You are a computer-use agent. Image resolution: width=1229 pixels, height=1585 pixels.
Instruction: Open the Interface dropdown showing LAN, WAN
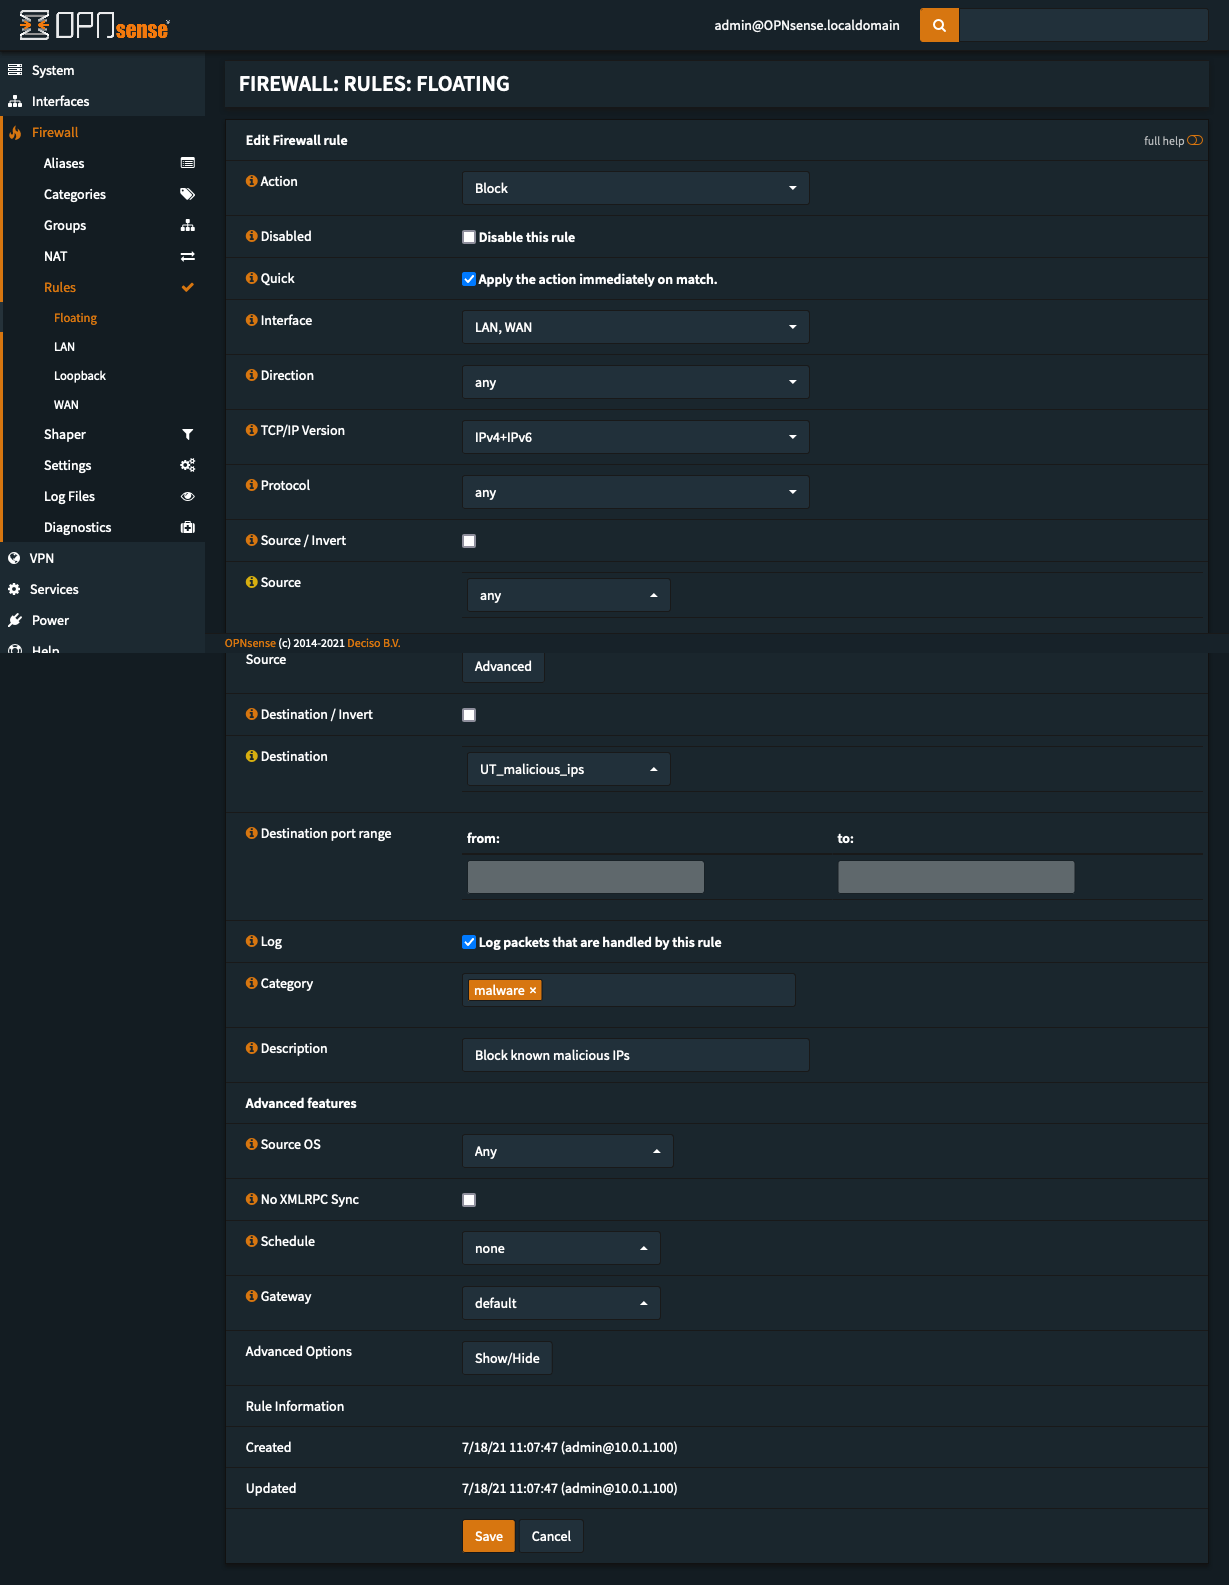point(635,327)
